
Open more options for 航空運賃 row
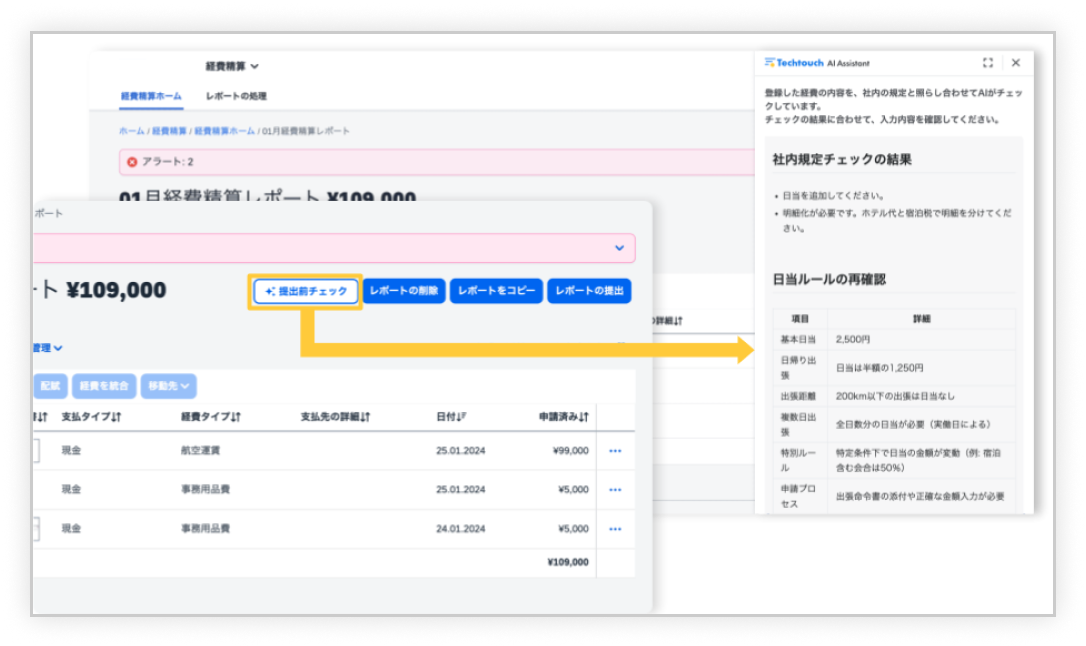click(x=615, y=451)
